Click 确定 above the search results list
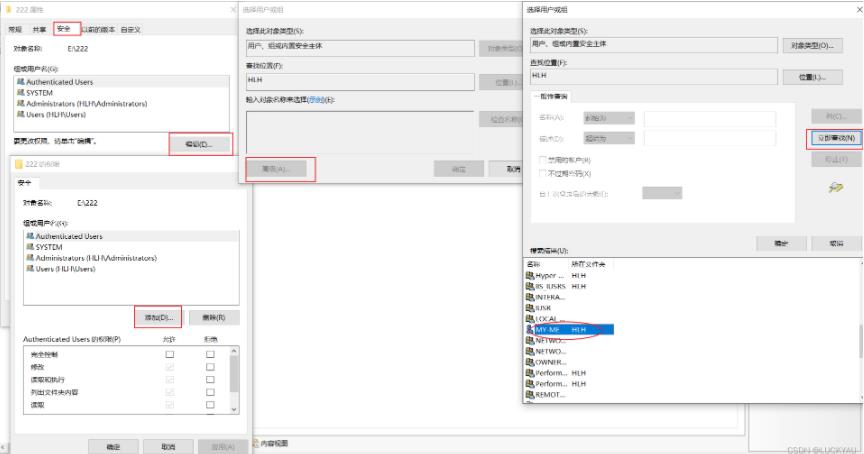Image resolution: width=864 pixels, height=454 pixels. tap(781, 243)
